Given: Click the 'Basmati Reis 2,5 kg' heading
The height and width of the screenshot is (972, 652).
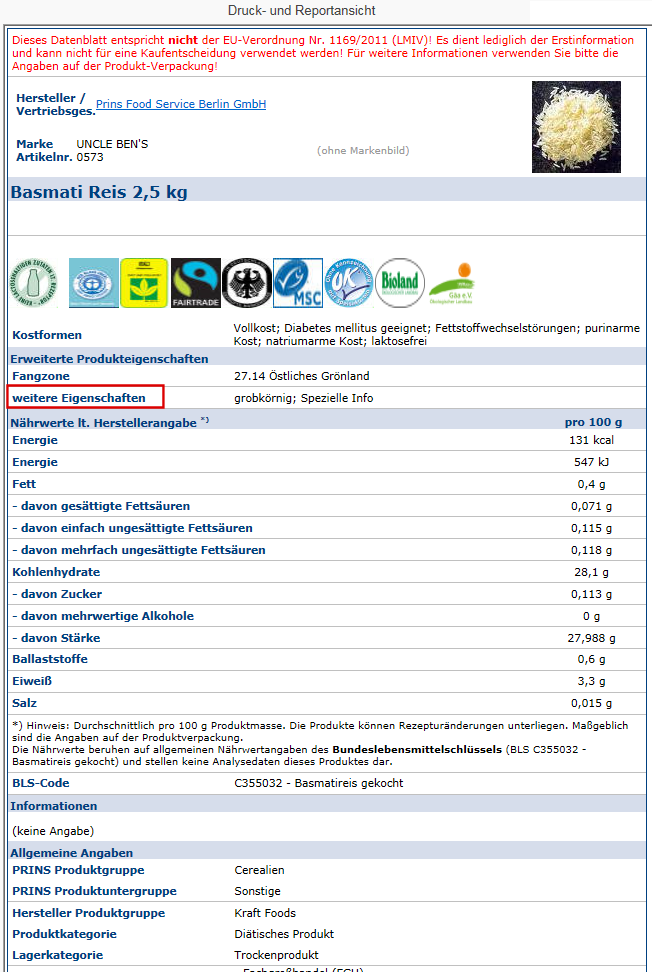Looking at the screenshot, I should [99, 192].
